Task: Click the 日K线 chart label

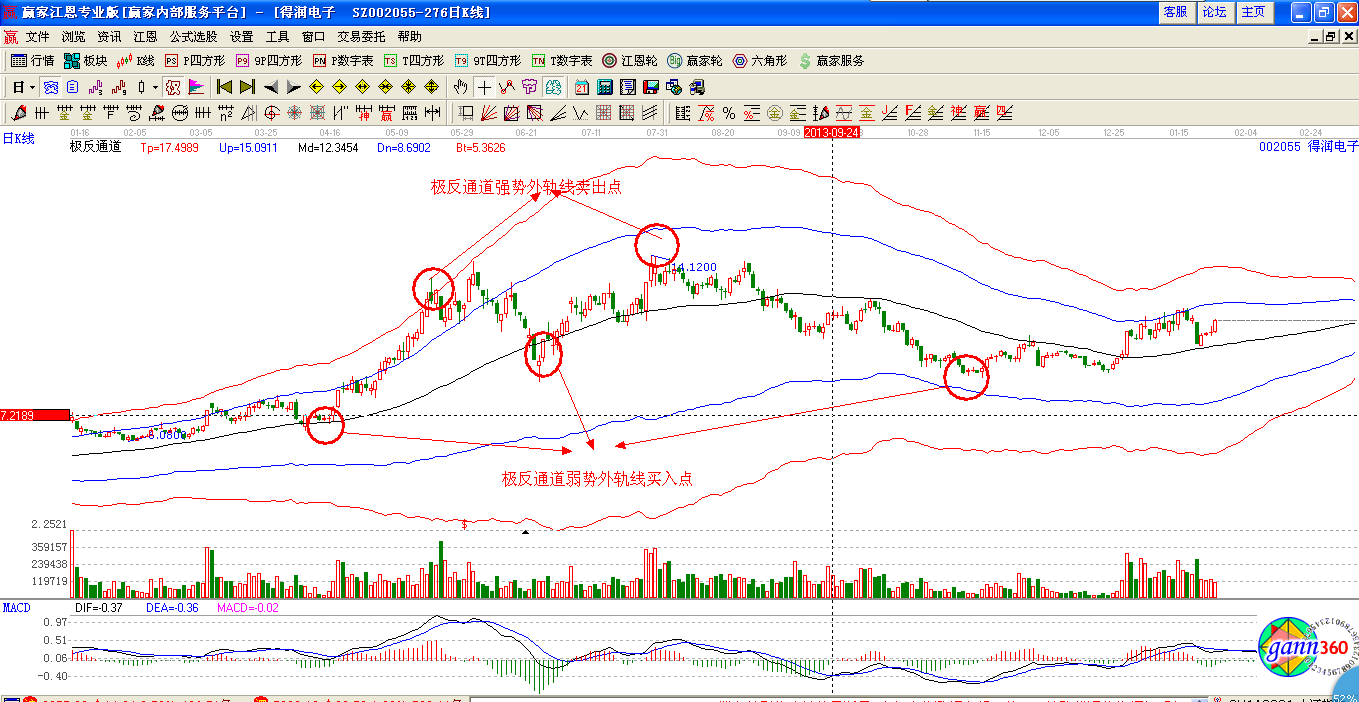Action: [x=18, y=139]
